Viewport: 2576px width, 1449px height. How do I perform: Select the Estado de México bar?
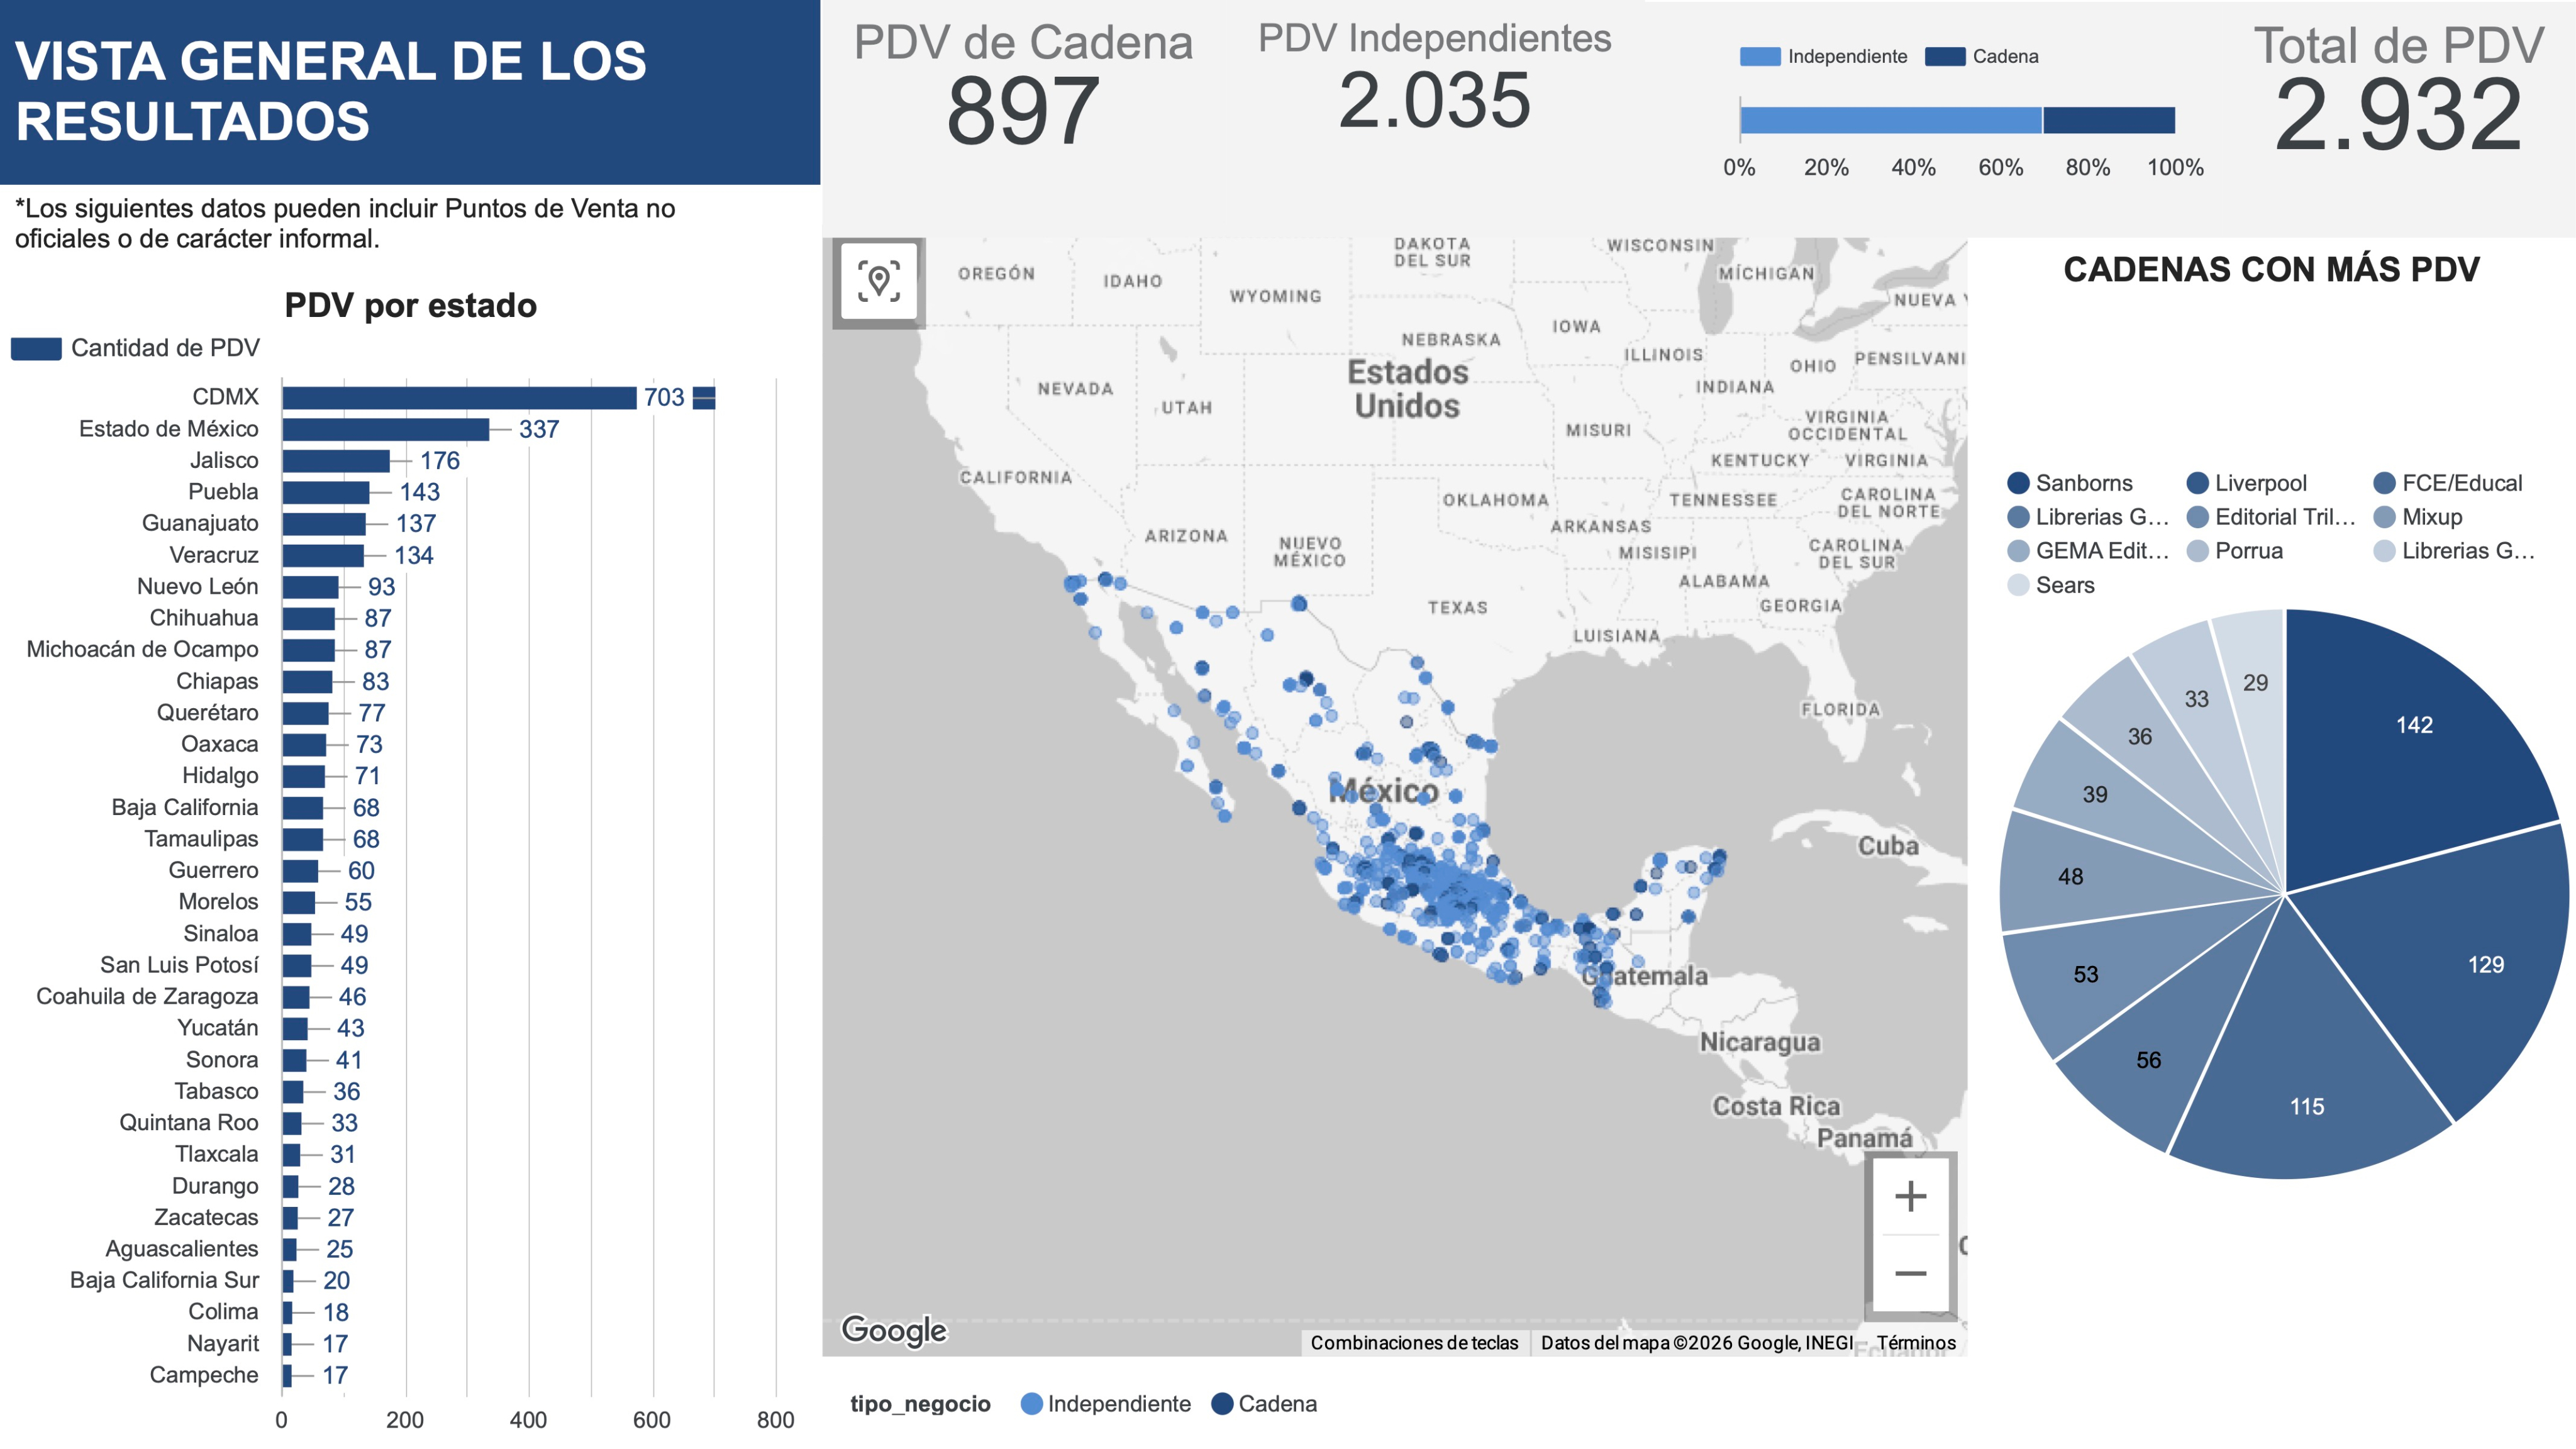pyautogui.click(x=385, y=429)
